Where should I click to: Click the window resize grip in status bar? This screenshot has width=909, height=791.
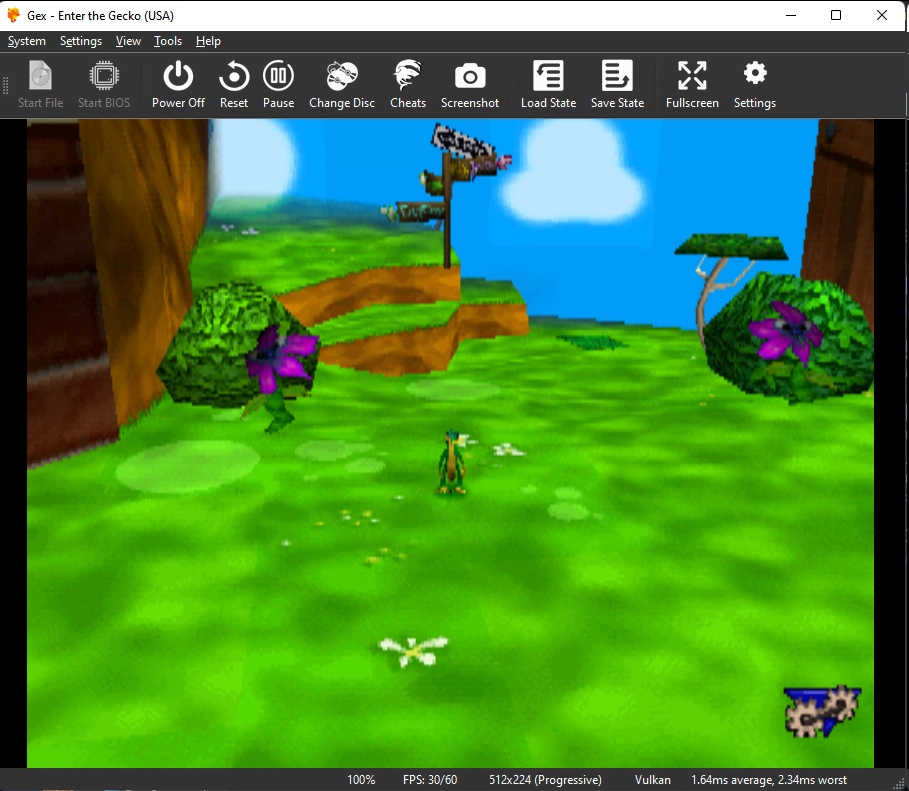point(899,784)
